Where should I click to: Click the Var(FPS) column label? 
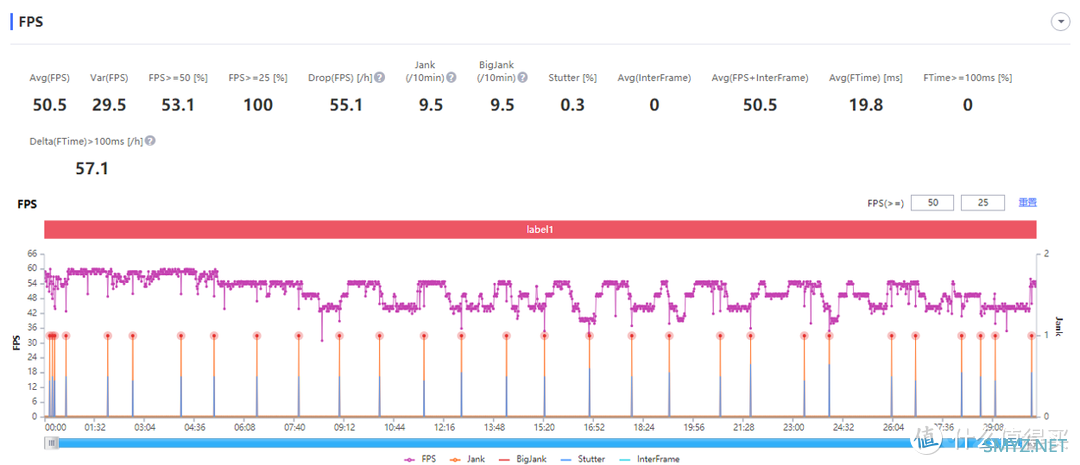[x=109, y=78]
